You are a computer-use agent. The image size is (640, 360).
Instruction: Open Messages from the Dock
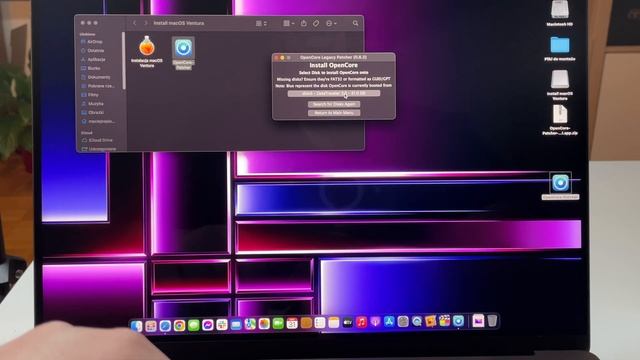coord(193,325)
